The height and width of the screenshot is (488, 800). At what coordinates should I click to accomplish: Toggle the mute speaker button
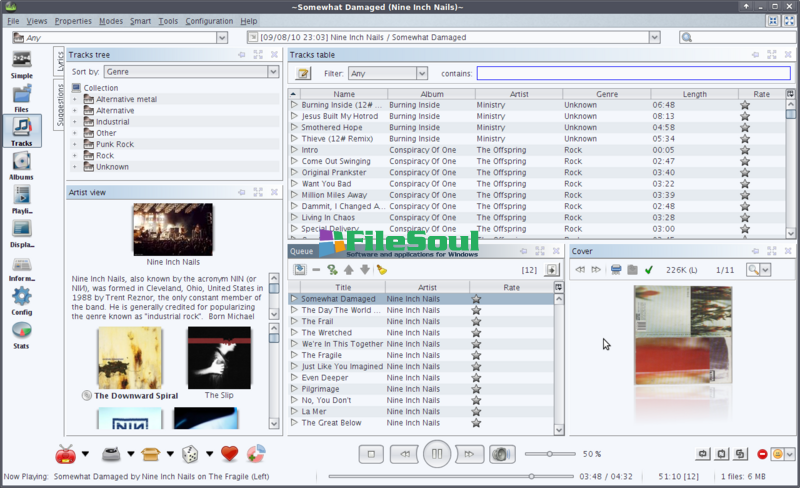point(502,454)
